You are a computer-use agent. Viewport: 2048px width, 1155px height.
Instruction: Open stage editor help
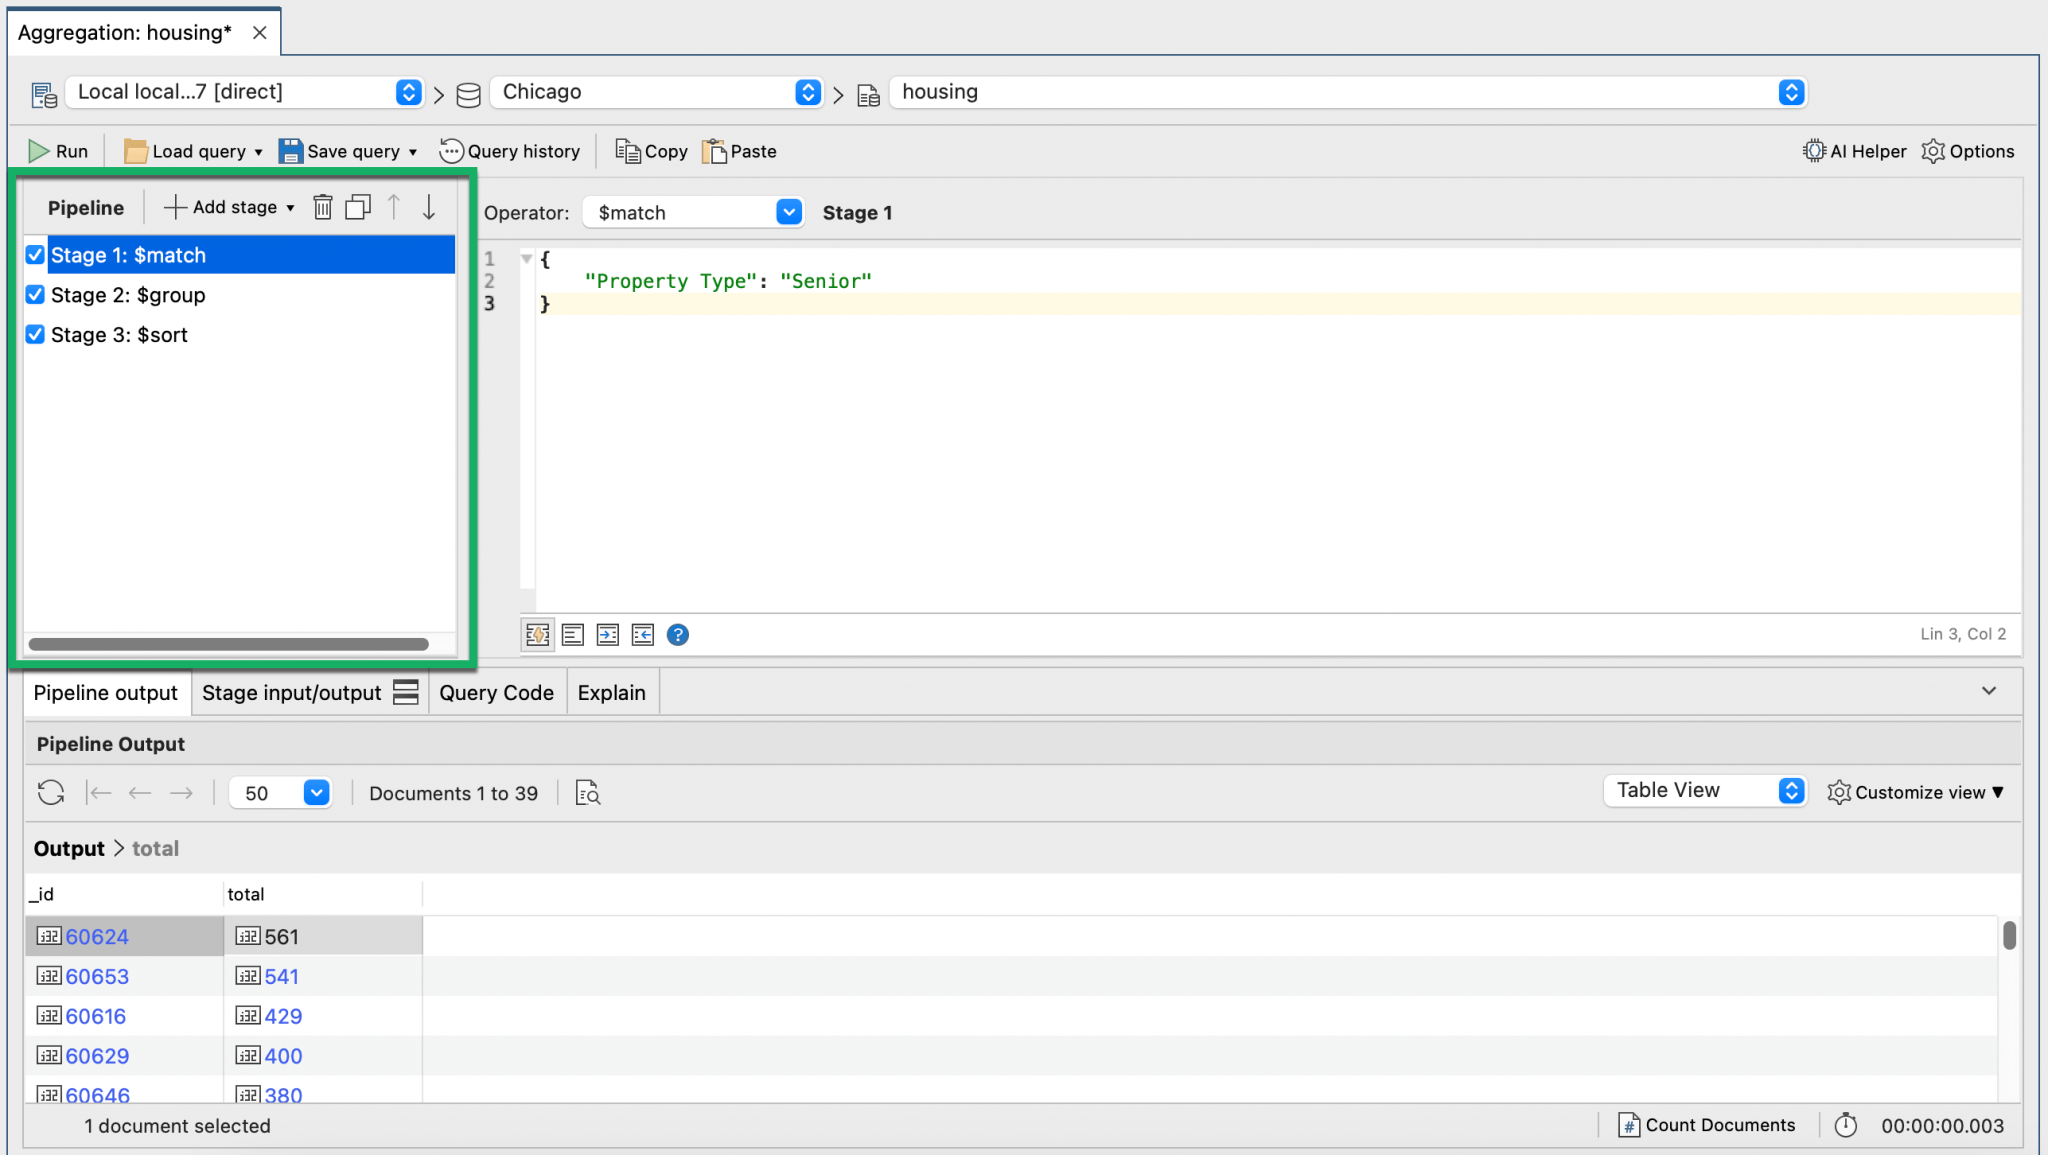point(677,634)
